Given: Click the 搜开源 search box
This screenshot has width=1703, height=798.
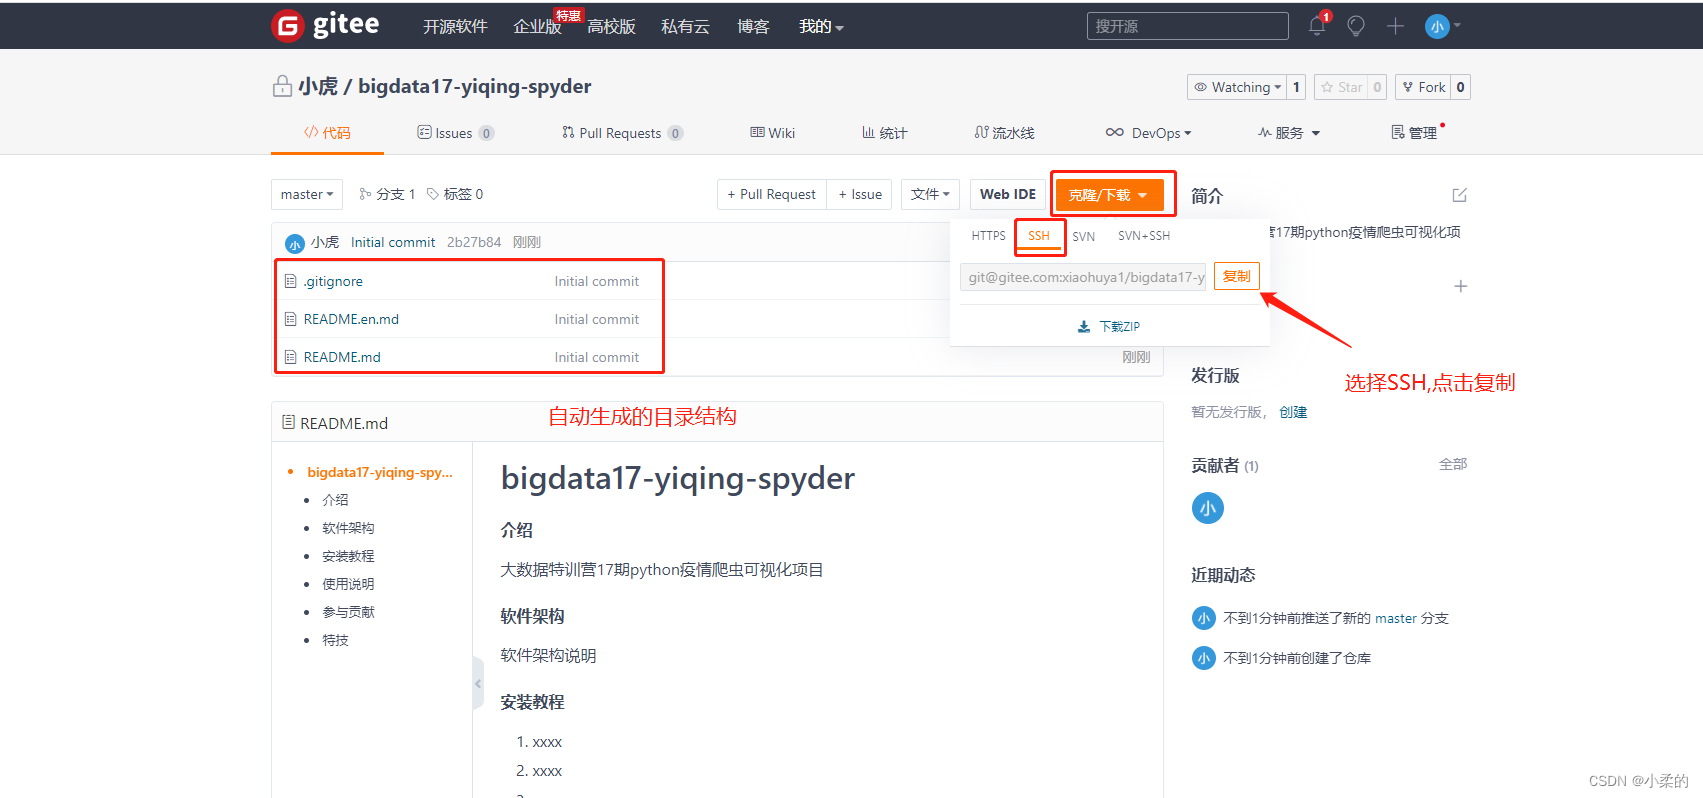Looking at the screenshot, I should click(x=1187, y=26).
